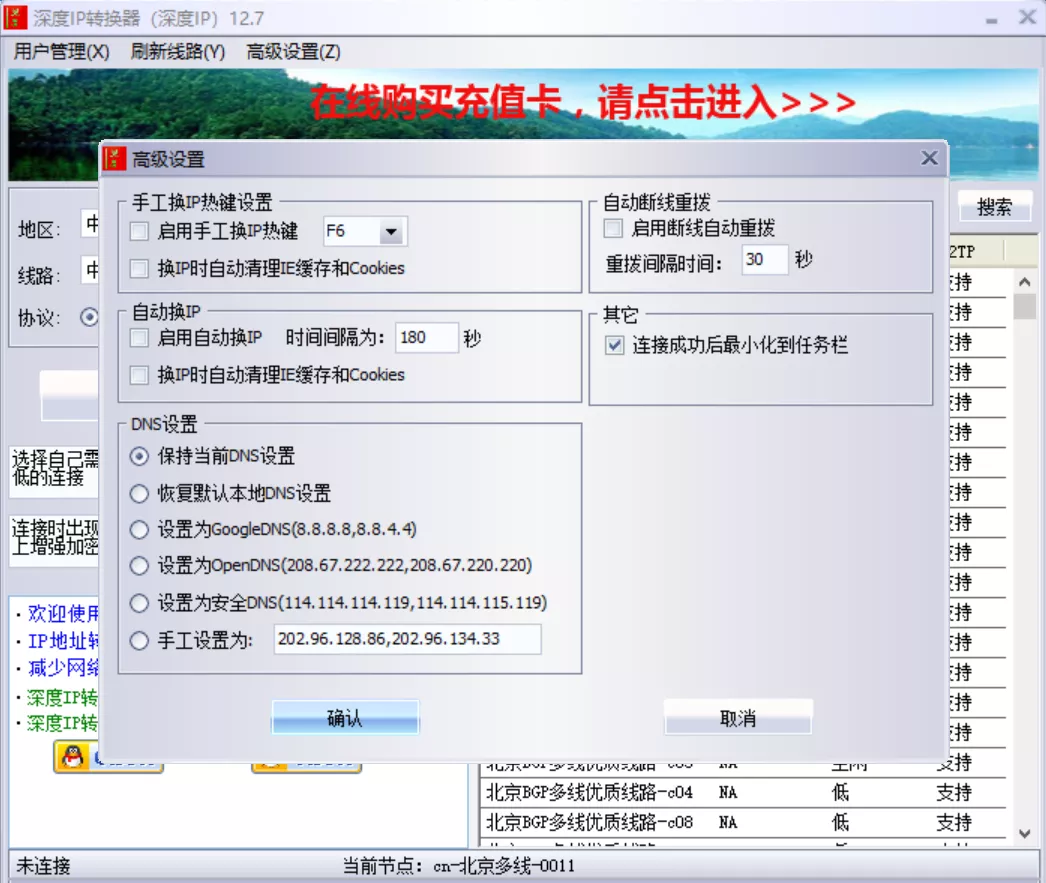Tick the manual-hotkey section's IE cache and Cookies checkbox

tap(139, 268)
